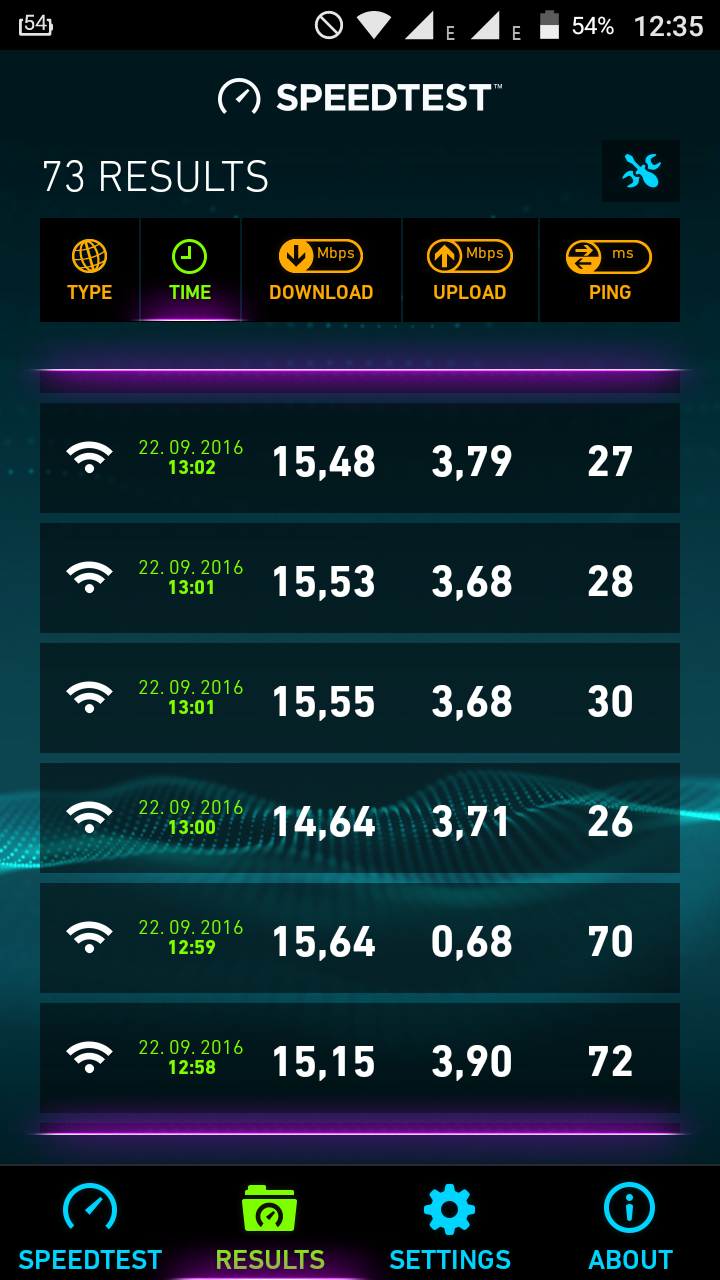Tap Wi-Fi icon of the 13:02 result
720x1280 pixels.
click(90, 458)
